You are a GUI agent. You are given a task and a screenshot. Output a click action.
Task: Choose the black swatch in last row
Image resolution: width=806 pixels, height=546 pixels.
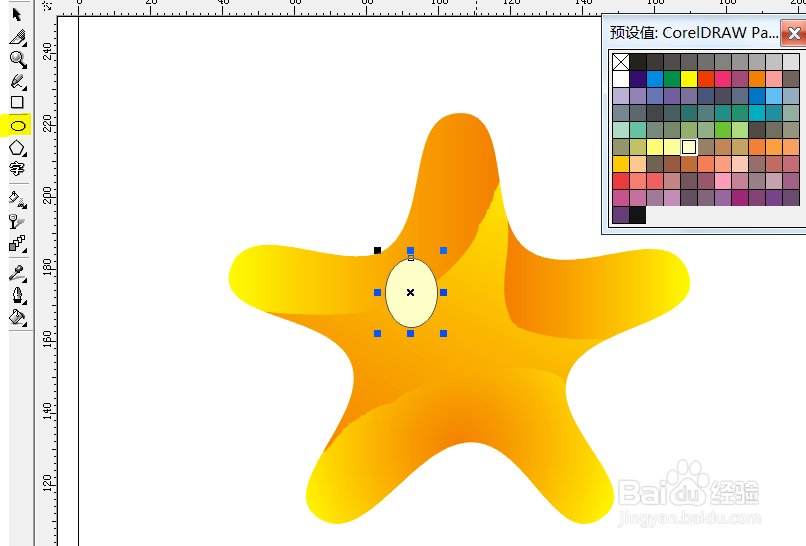point(638,215)
